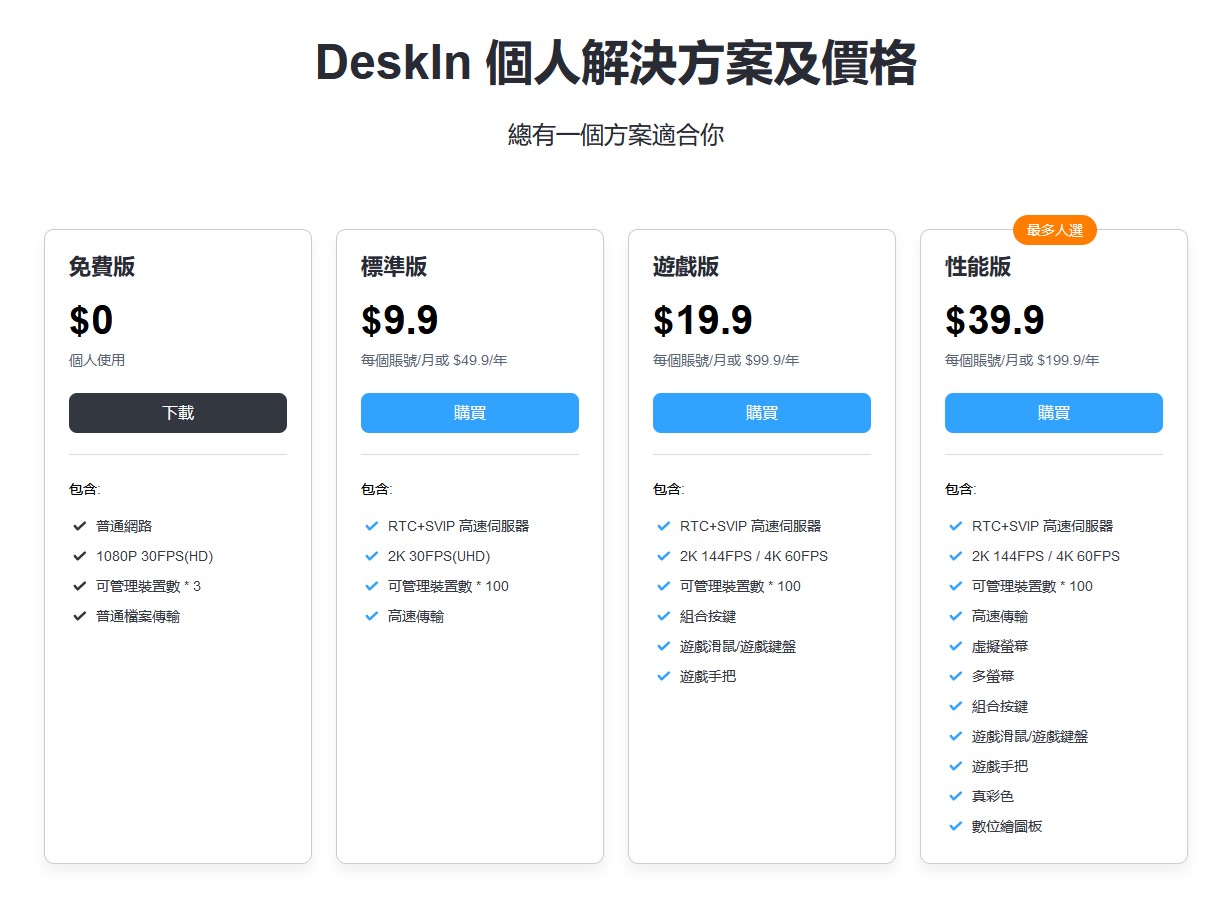This screenshot has height=911, width=1211.
Task: Click '遊戲手把' text in the 性能版 card
Action: (x=1000, y=766)
